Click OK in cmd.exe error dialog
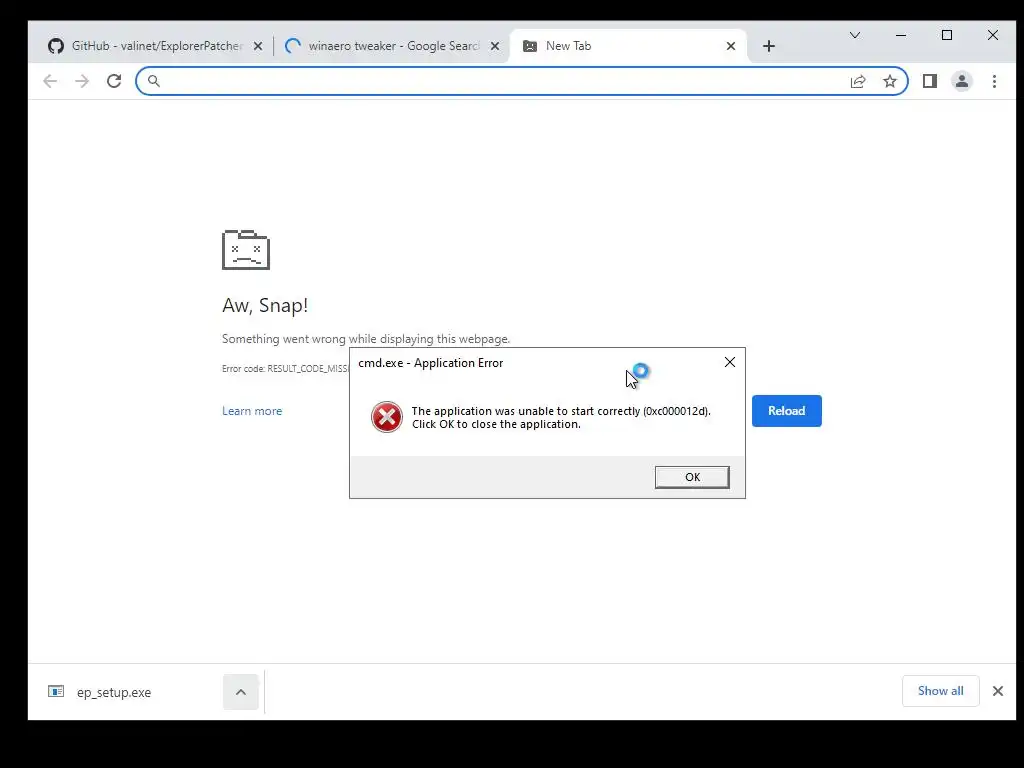This screenshot has height=768, width=1024. (x=692, y=477)
